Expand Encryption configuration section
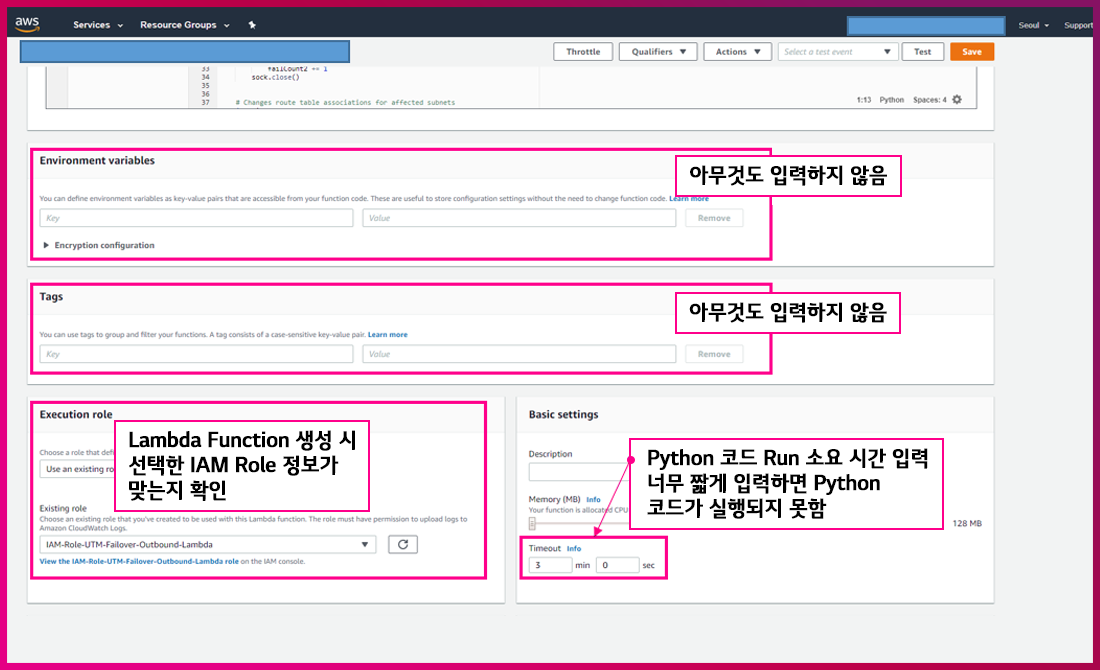Screen dimensions: 1100x670 click(98, 245)
